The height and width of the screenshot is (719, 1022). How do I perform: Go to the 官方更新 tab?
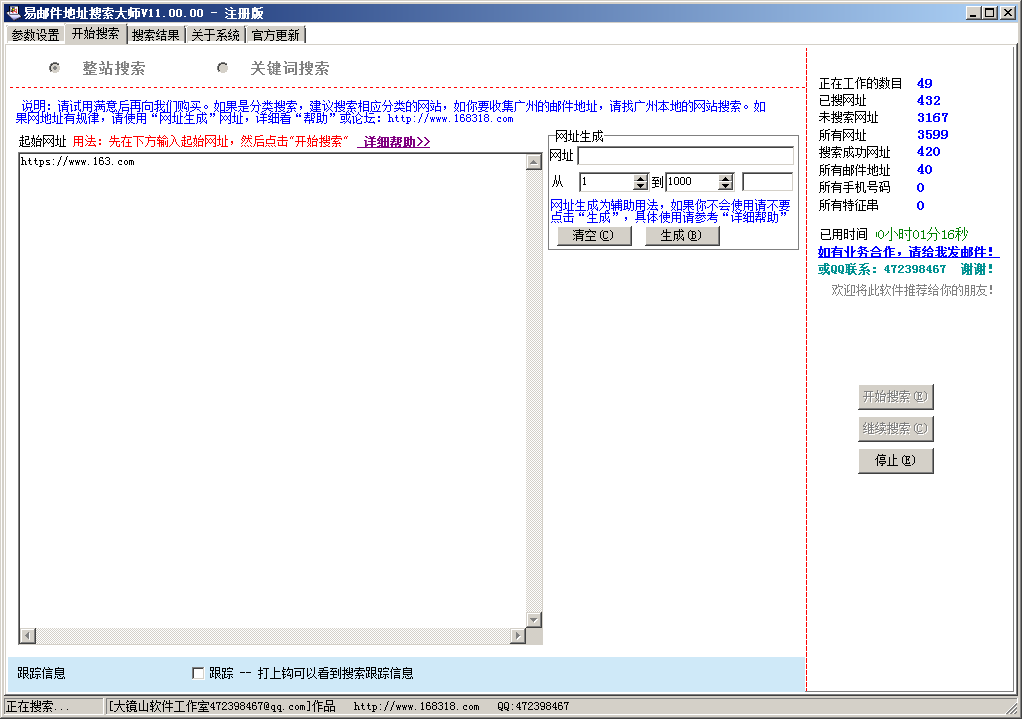[275, 35]
